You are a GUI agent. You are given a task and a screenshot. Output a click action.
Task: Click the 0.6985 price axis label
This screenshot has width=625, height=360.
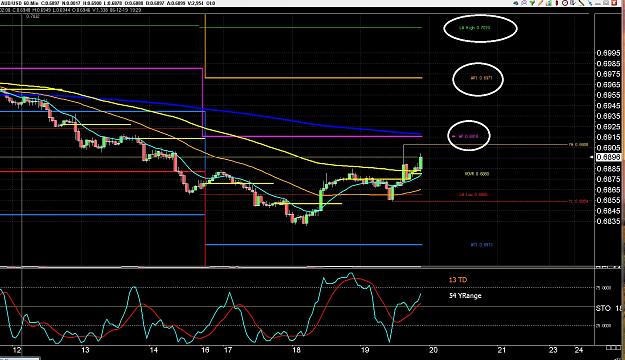(x=608, y=64)
